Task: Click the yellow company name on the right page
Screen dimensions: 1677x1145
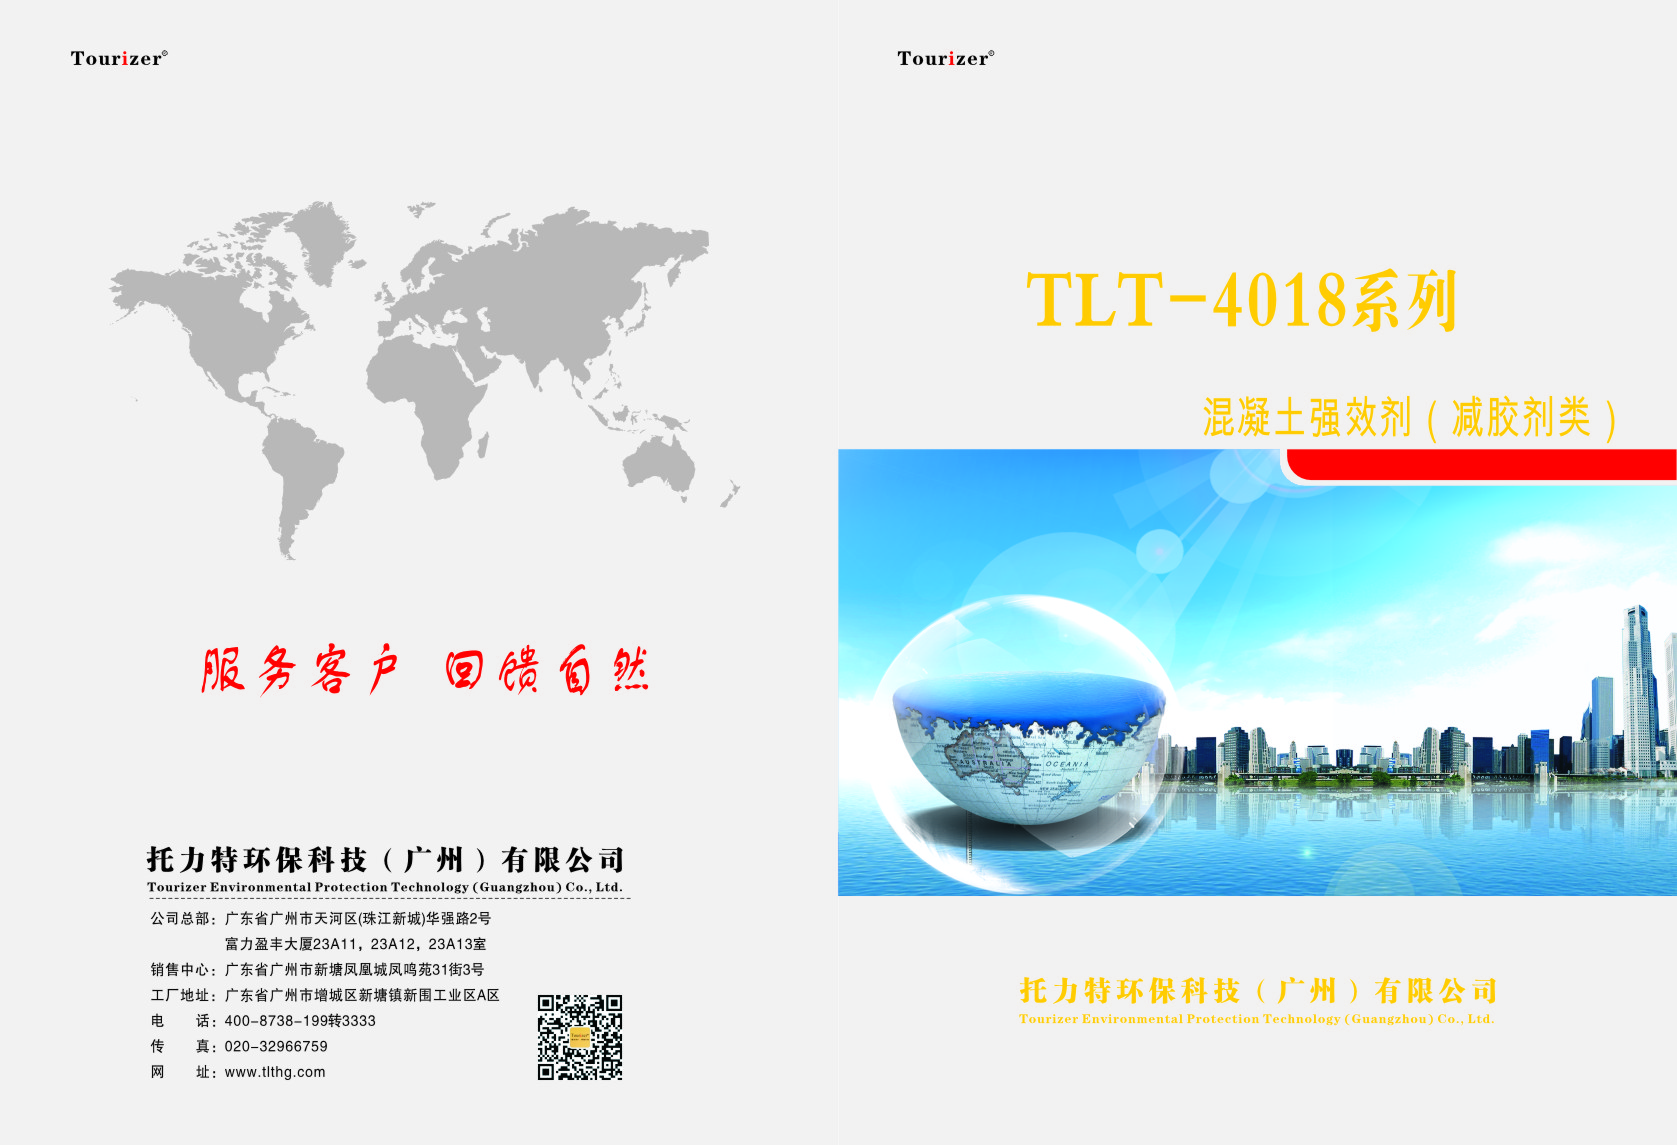Action: [x=1258, y=991]
